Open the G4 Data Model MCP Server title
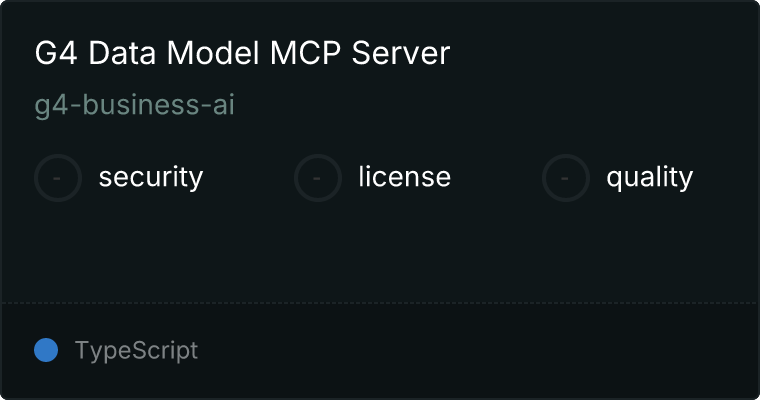Screen dimensions: 760x400 click(242, 52)
